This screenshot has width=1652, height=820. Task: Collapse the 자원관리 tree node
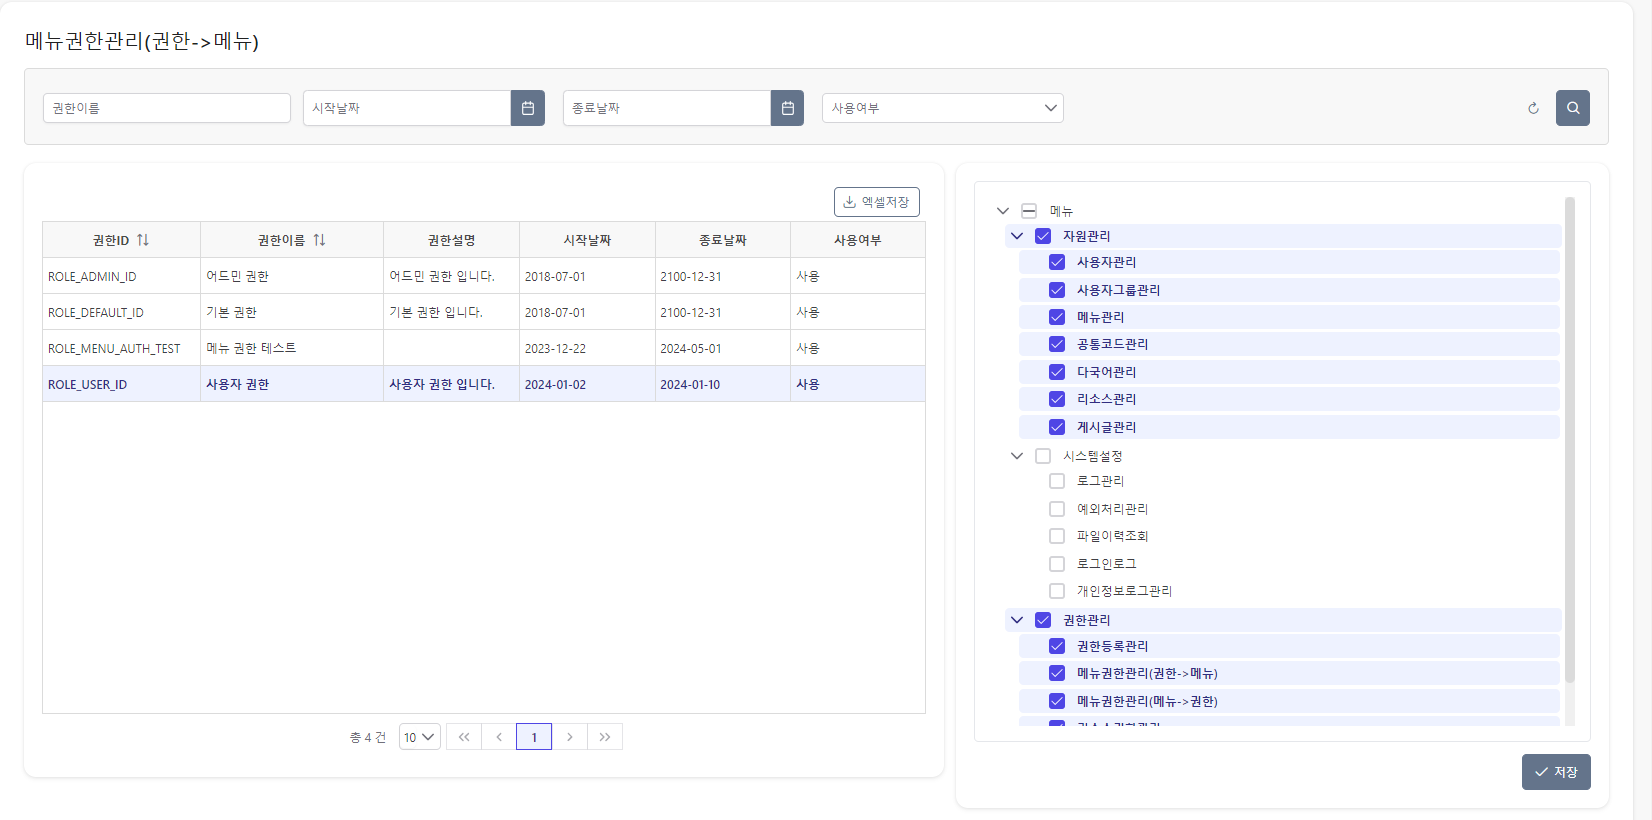pos(1017,236)
